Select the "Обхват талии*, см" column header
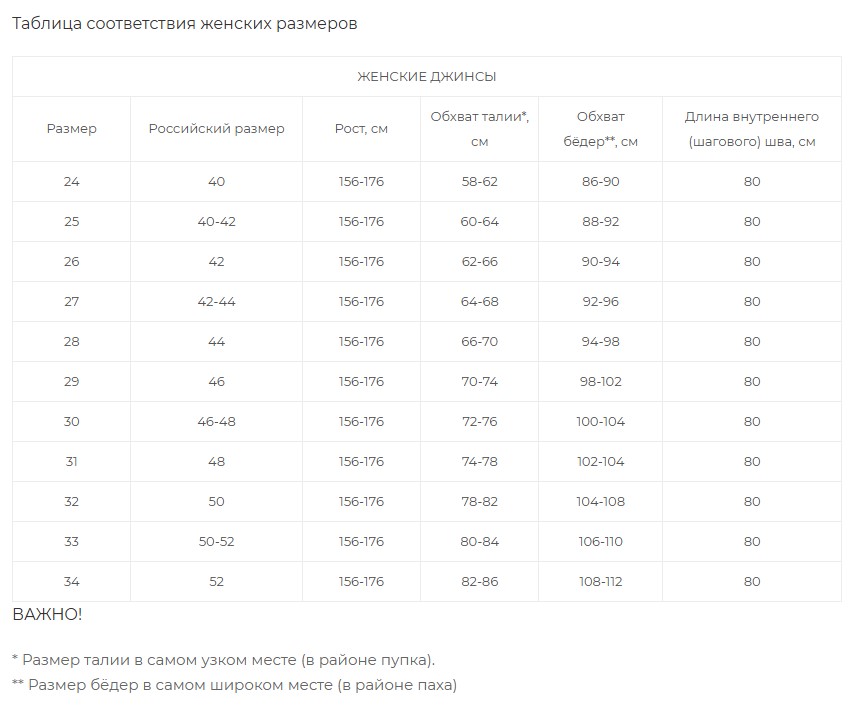 479,129
